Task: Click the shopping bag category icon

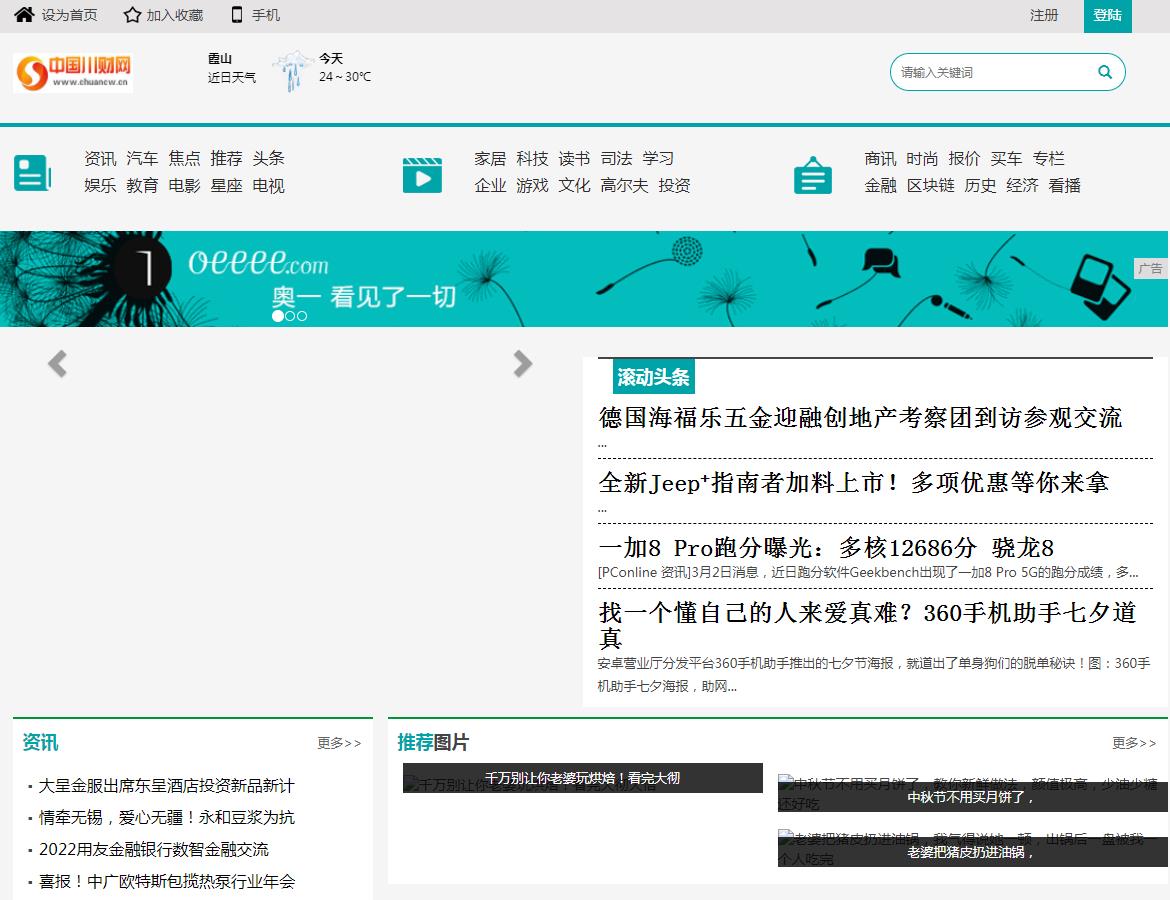Action: [813, 175]
